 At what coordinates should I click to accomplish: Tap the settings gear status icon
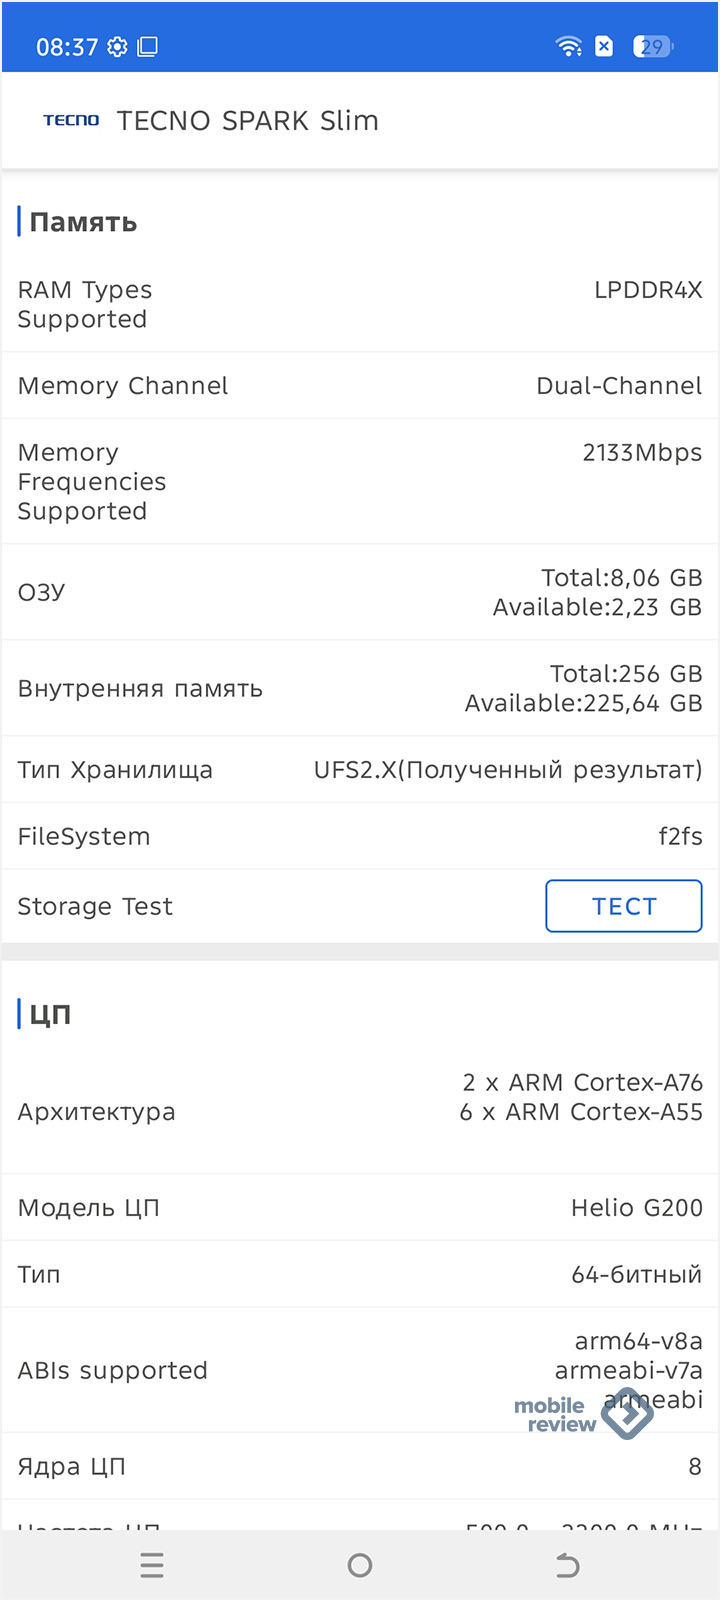point(117,47)
